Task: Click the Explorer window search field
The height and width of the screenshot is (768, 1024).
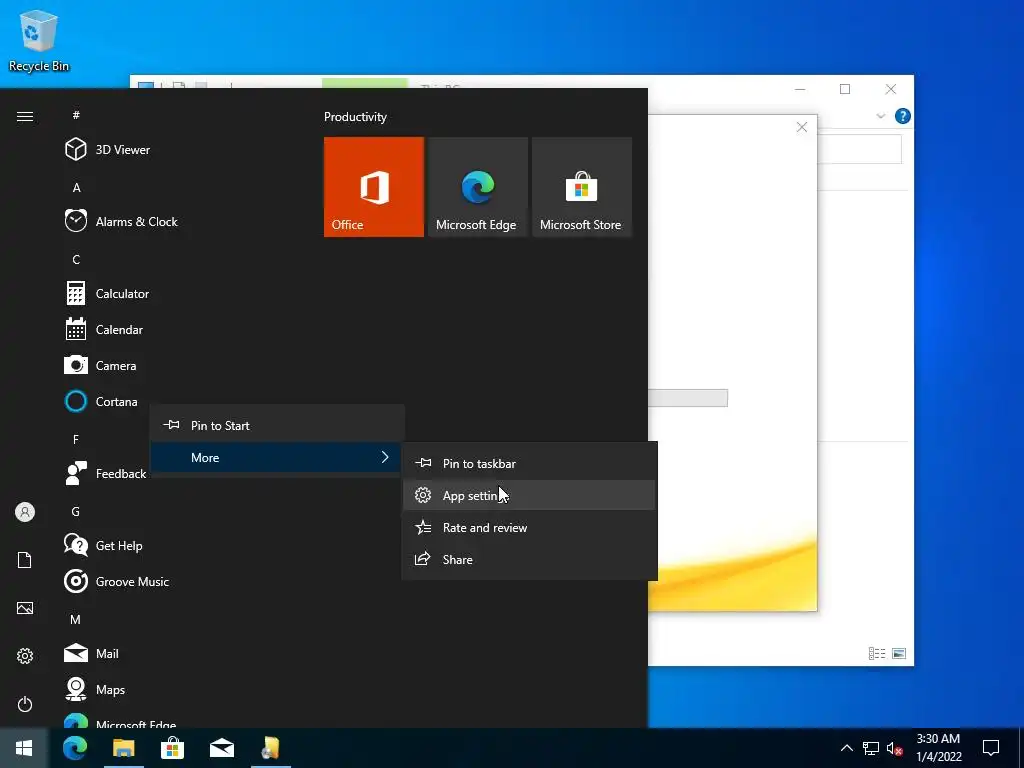Action: pos(859,150)
